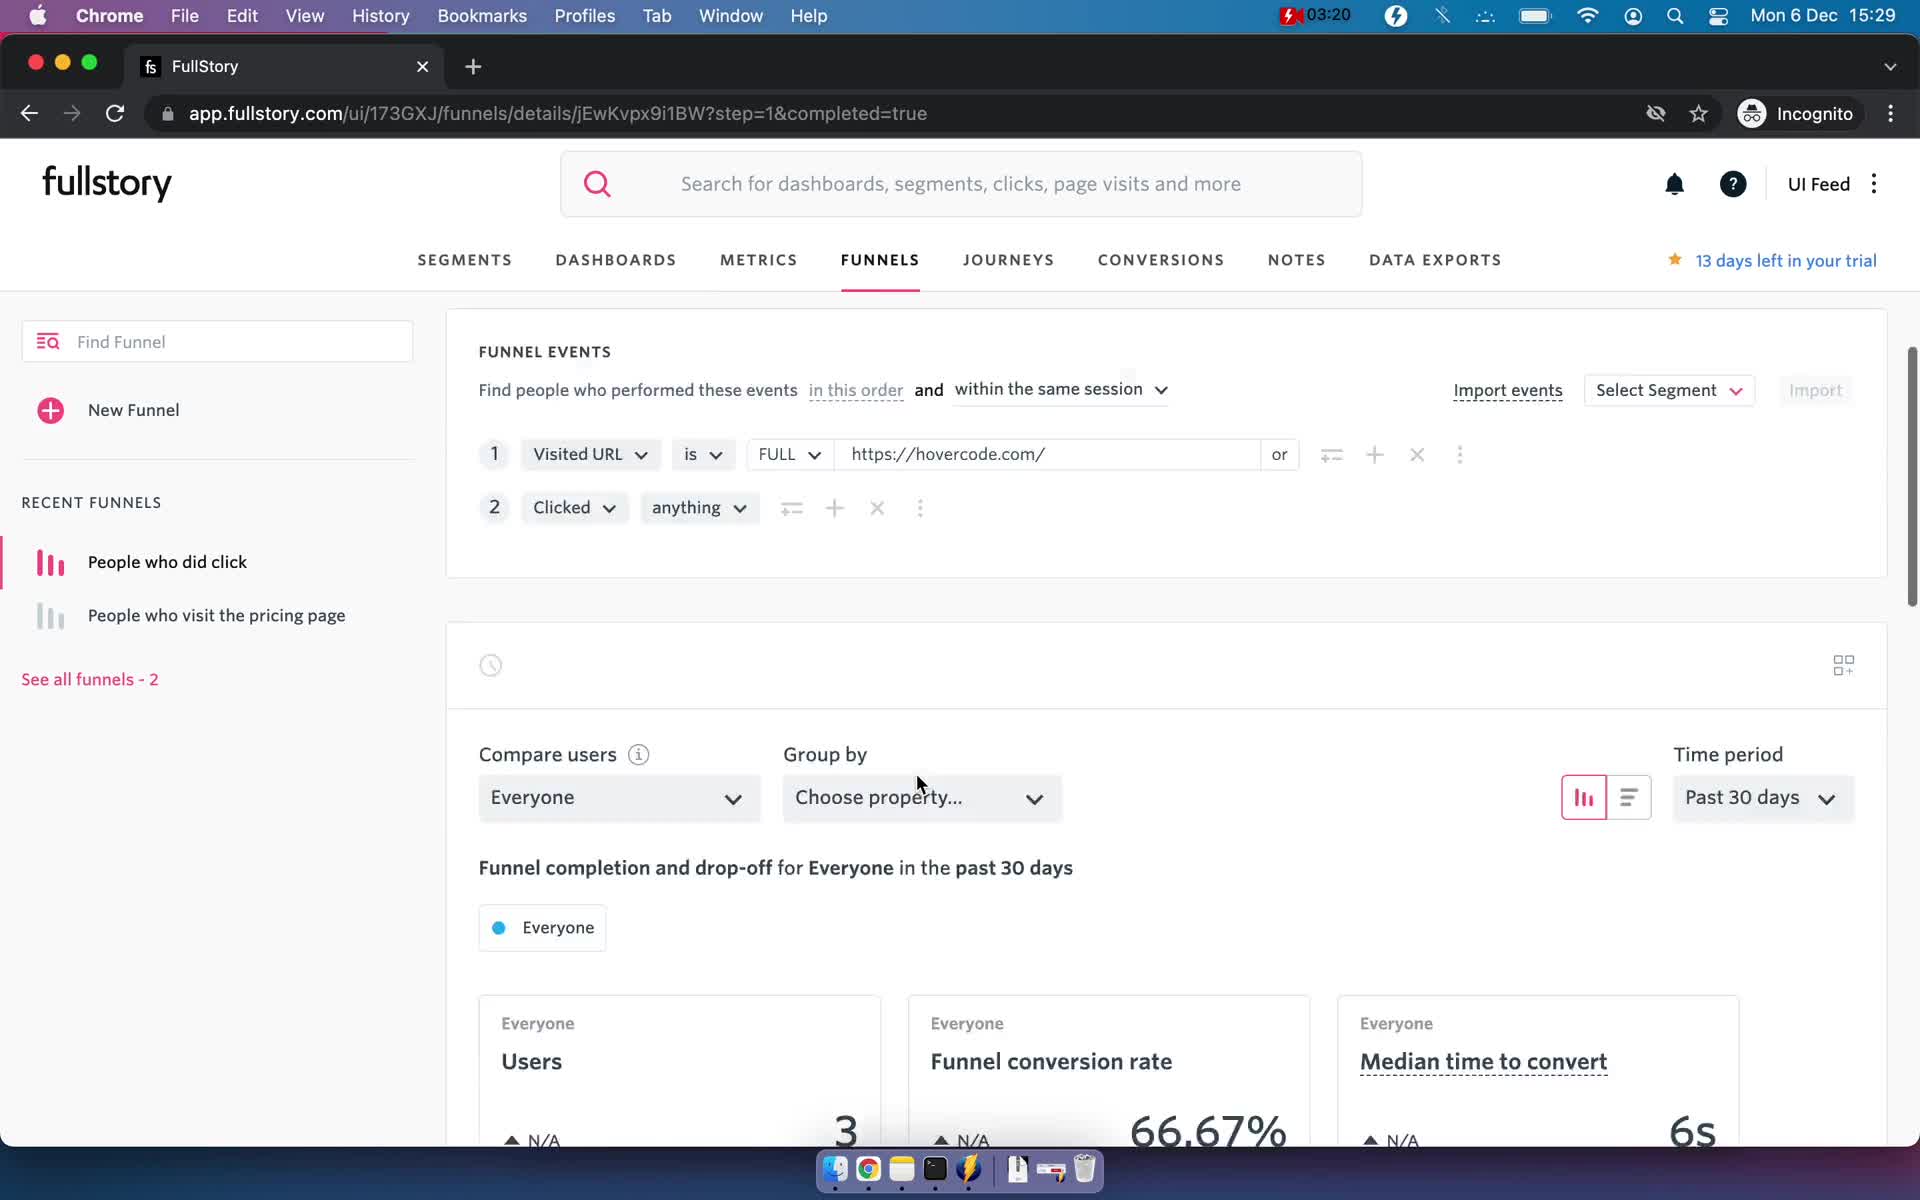The height and width of the screenshot is (1200, 1920).
Task: Click the funnel bar chart view icon
Action: [x=1583, y=796]
